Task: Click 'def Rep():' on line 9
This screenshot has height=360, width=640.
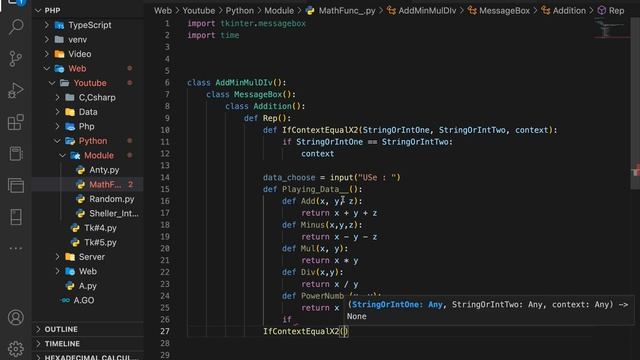Action: (267, 118)
